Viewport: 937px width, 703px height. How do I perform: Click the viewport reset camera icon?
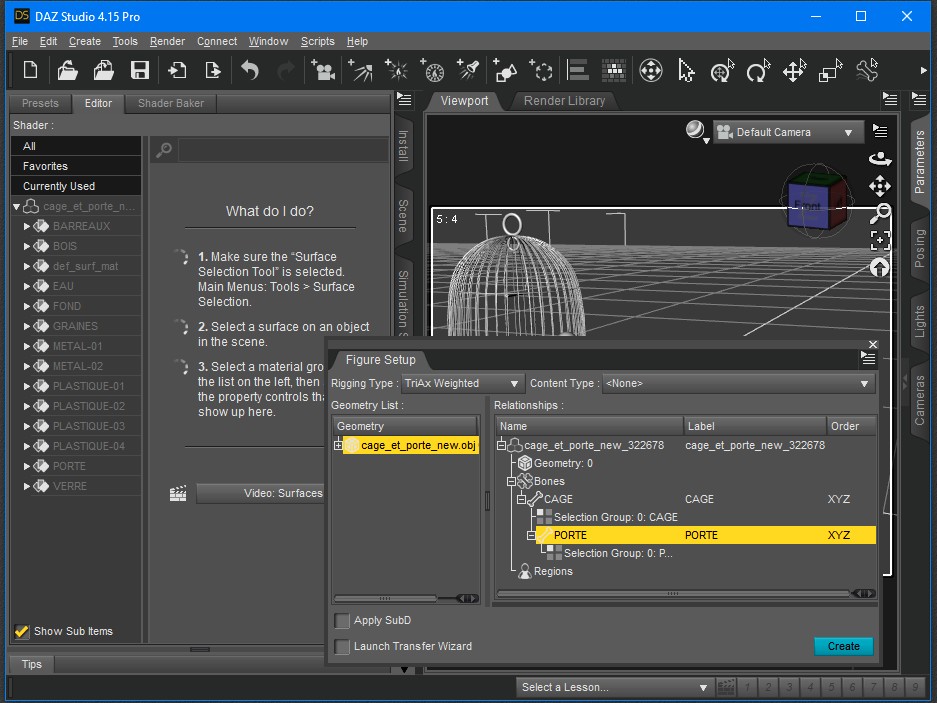pos(880,267)
